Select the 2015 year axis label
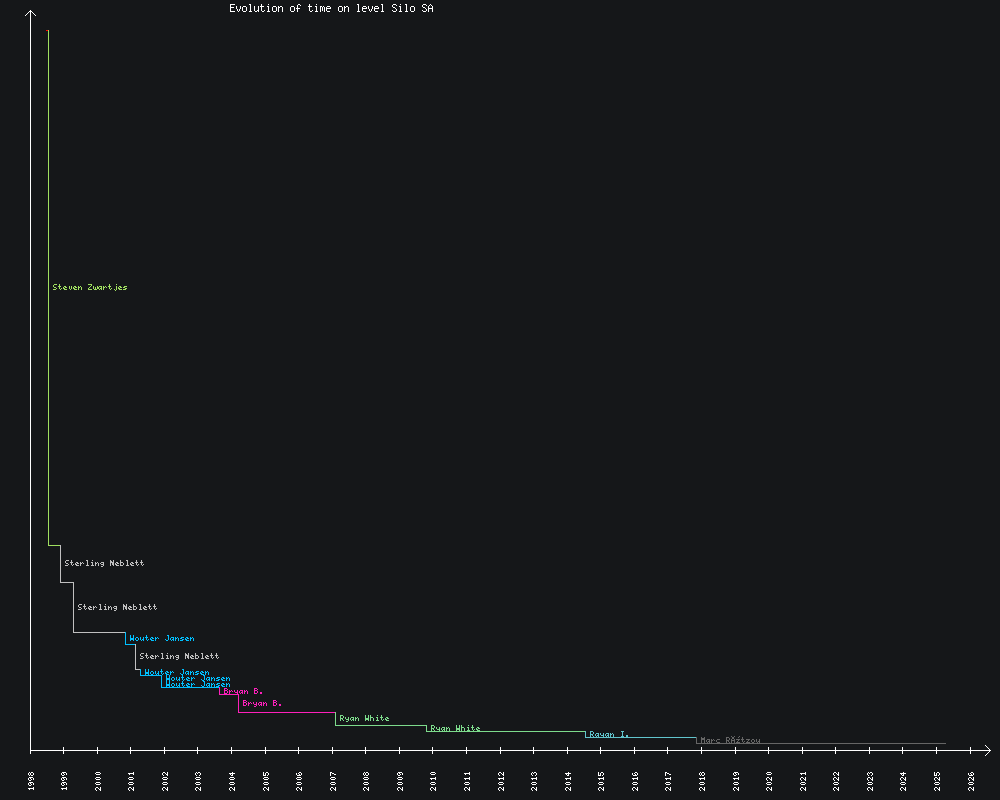This screenshot has height=800, width=1000. click(602, 781)
